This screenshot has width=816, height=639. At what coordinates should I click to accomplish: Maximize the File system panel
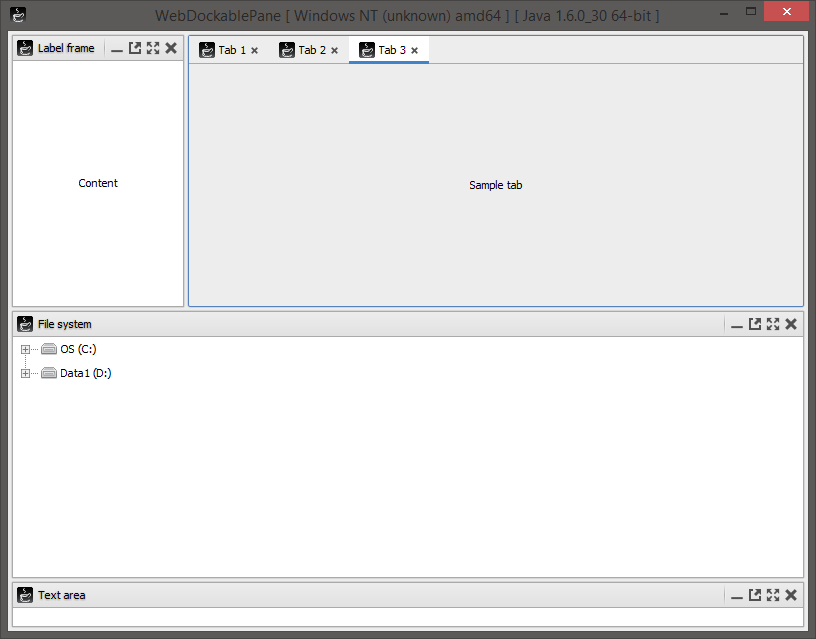coord(773,324)
